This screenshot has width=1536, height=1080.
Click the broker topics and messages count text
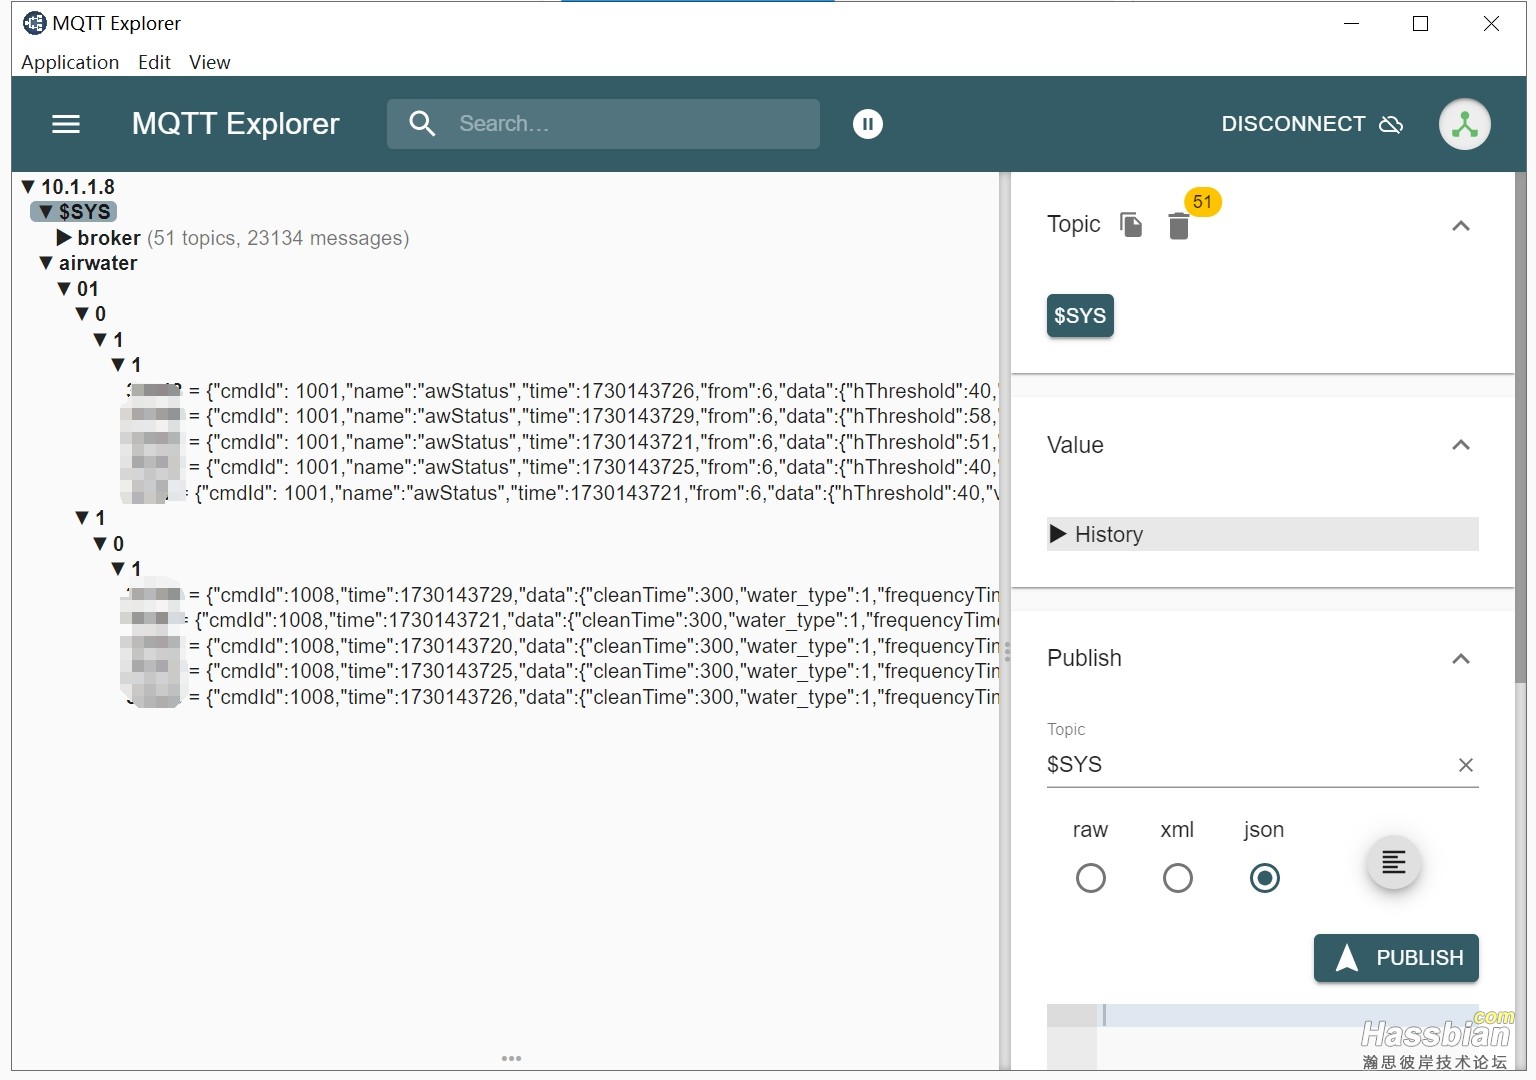[278, 238]
